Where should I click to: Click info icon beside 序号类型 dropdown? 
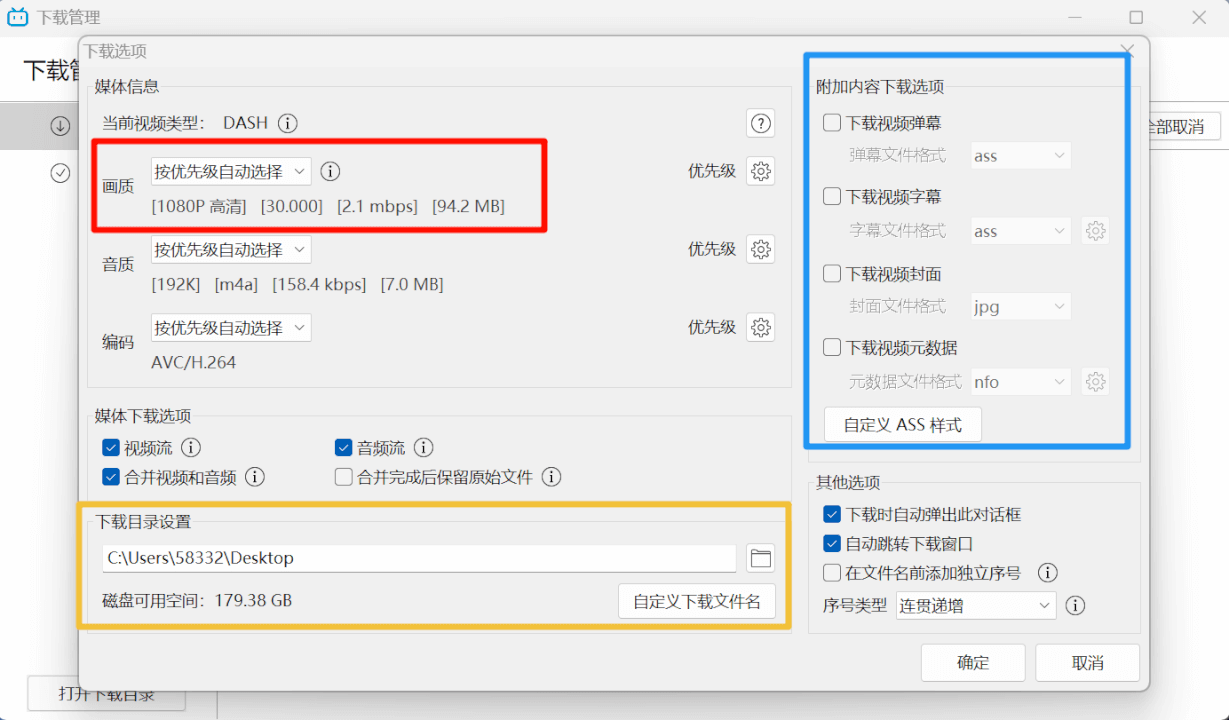pyautogui.click(x=1076, y=605)
